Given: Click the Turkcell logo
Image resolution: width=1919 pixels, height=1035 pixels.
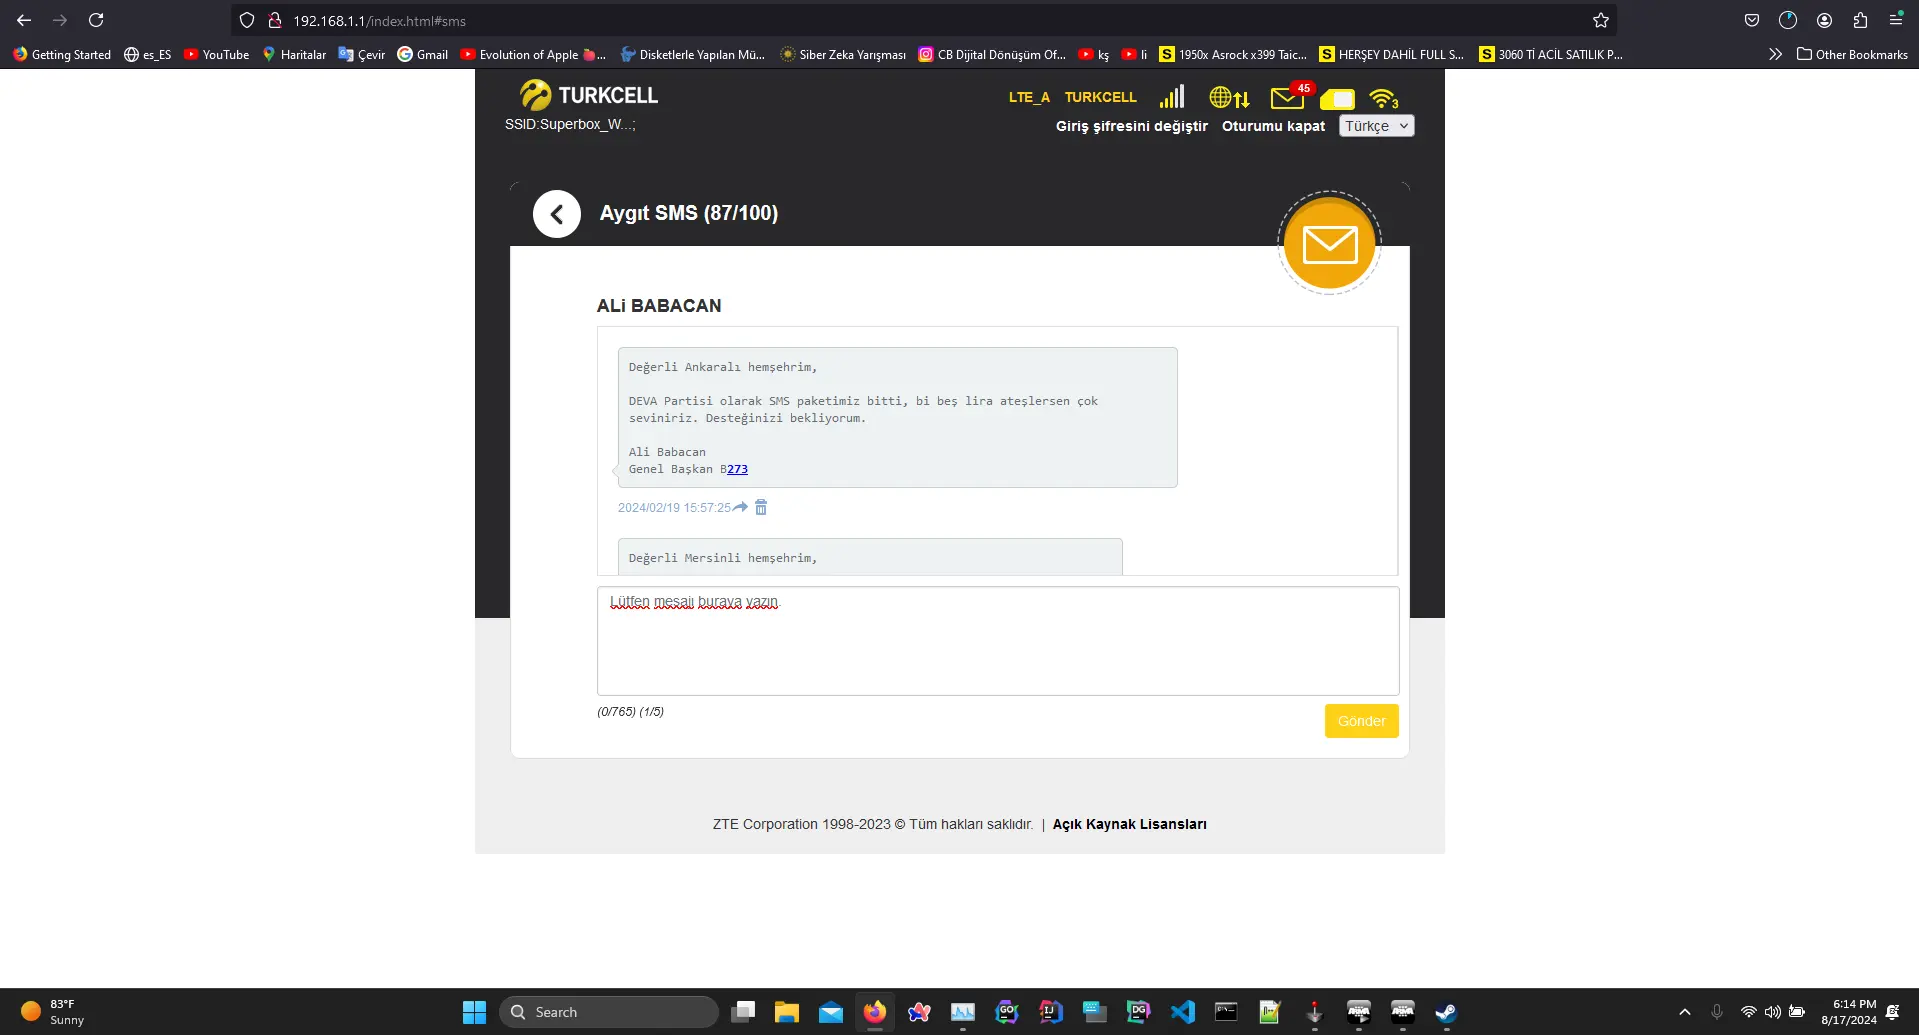Looking at the screenshot, I should pyautogui.click(x=588, y=95).
